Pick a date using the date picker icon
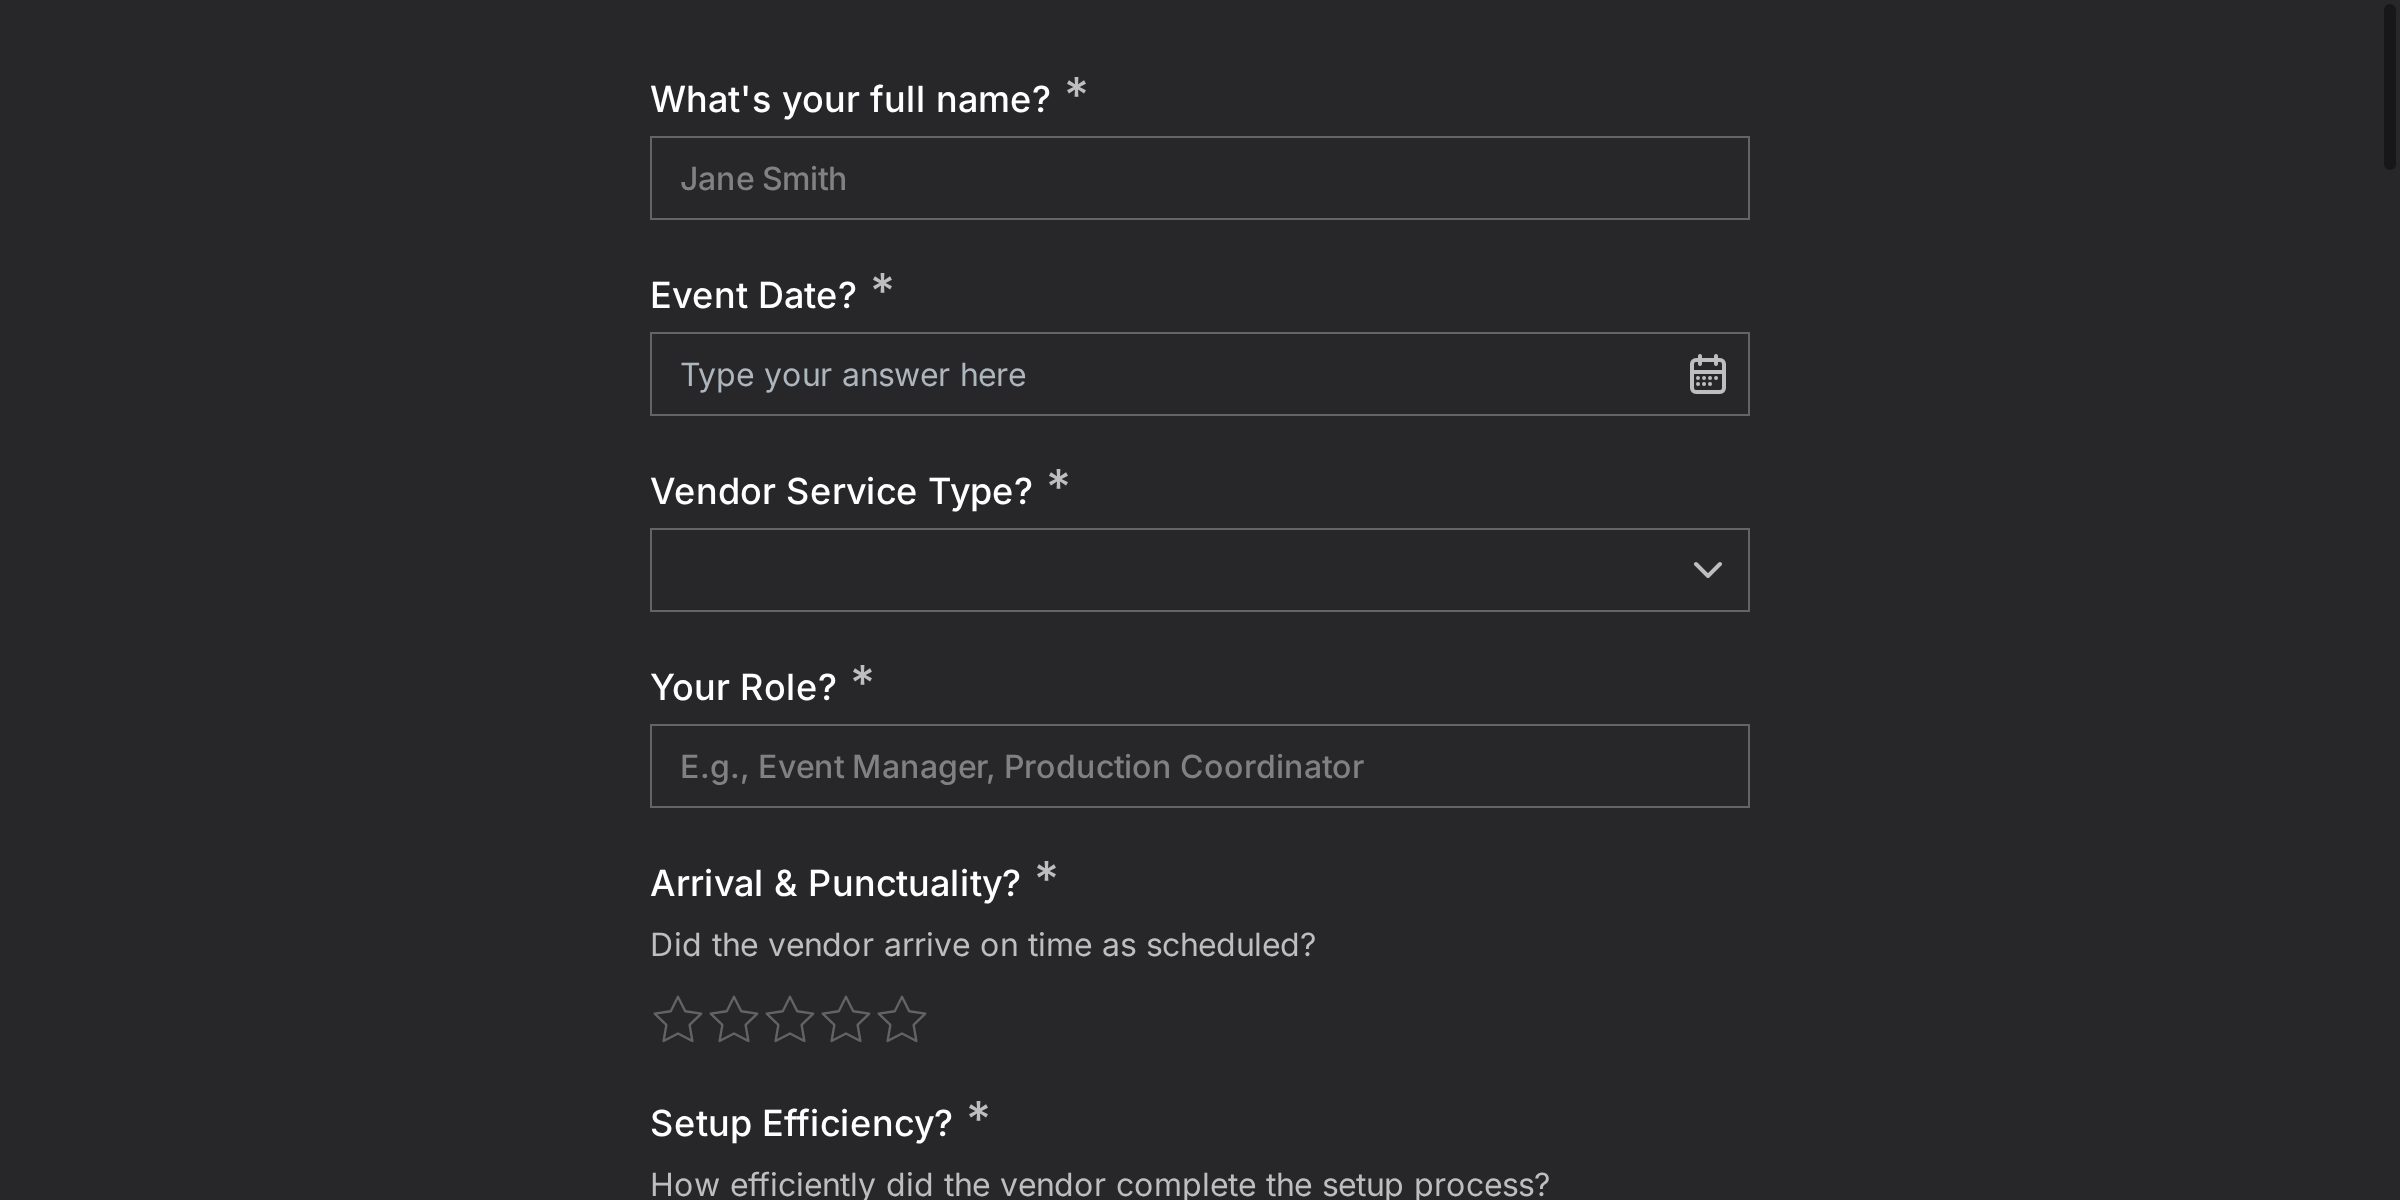Viewport: 2400px width, 1200px height. tap(1708, 374)
